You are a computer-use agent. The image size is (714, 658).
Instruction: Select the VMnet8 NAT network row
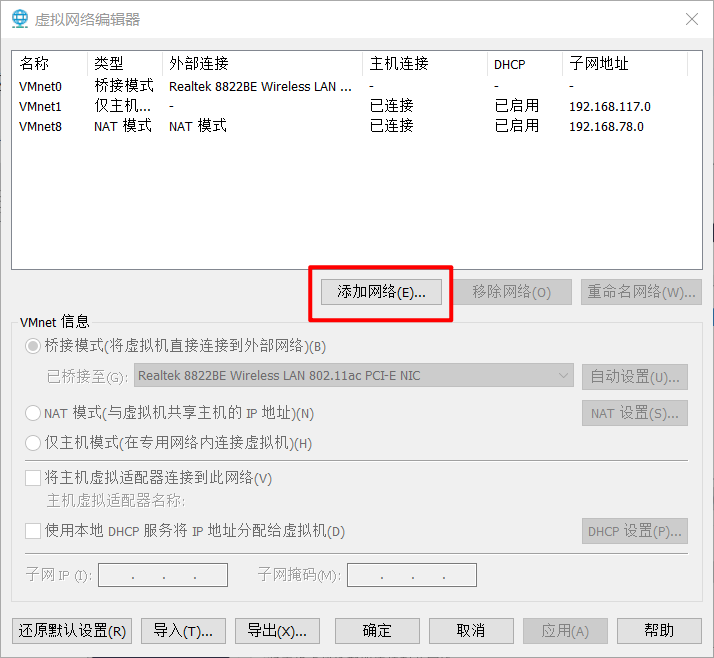pyautogui.click(x=40, y=126)
